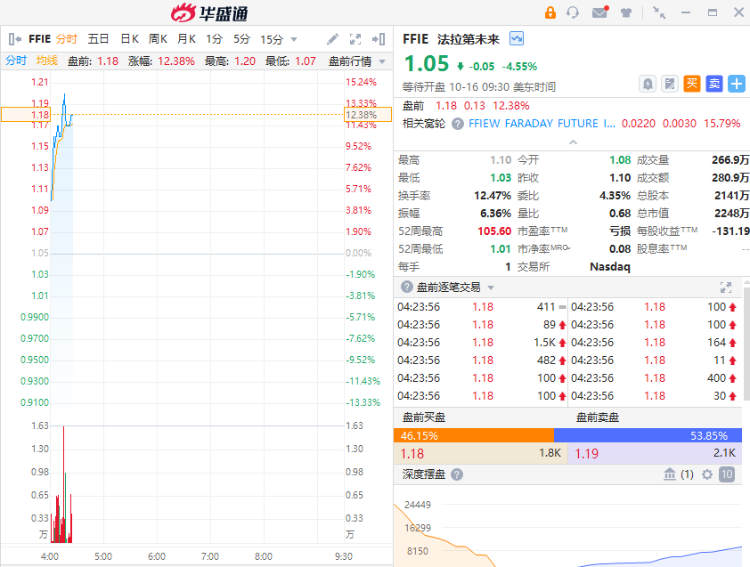Screen dimensions: 750x567
Task: Click bid price 1.18 in 盘前买盘
Action: 412,454
